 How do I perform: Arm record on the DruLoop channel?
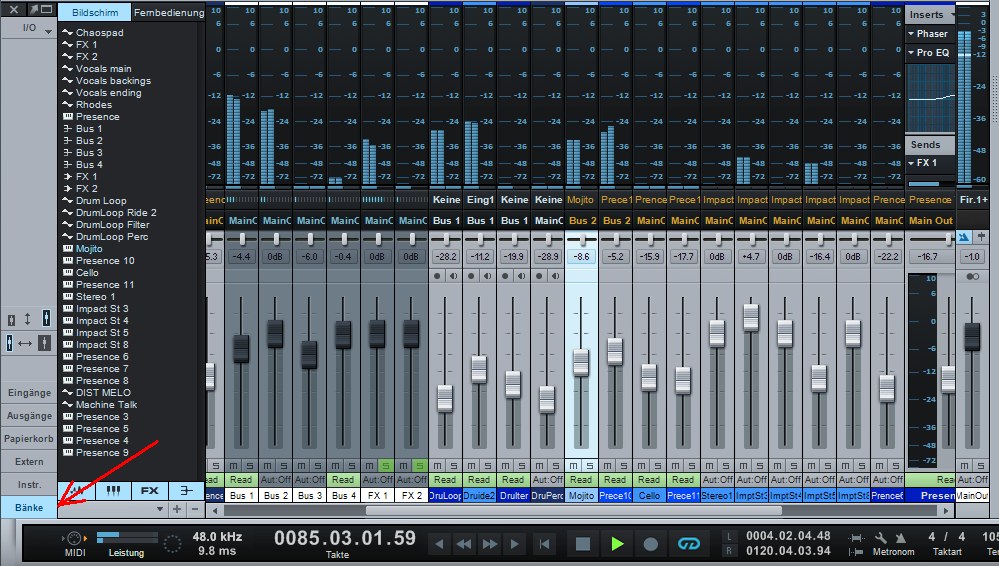437,276
